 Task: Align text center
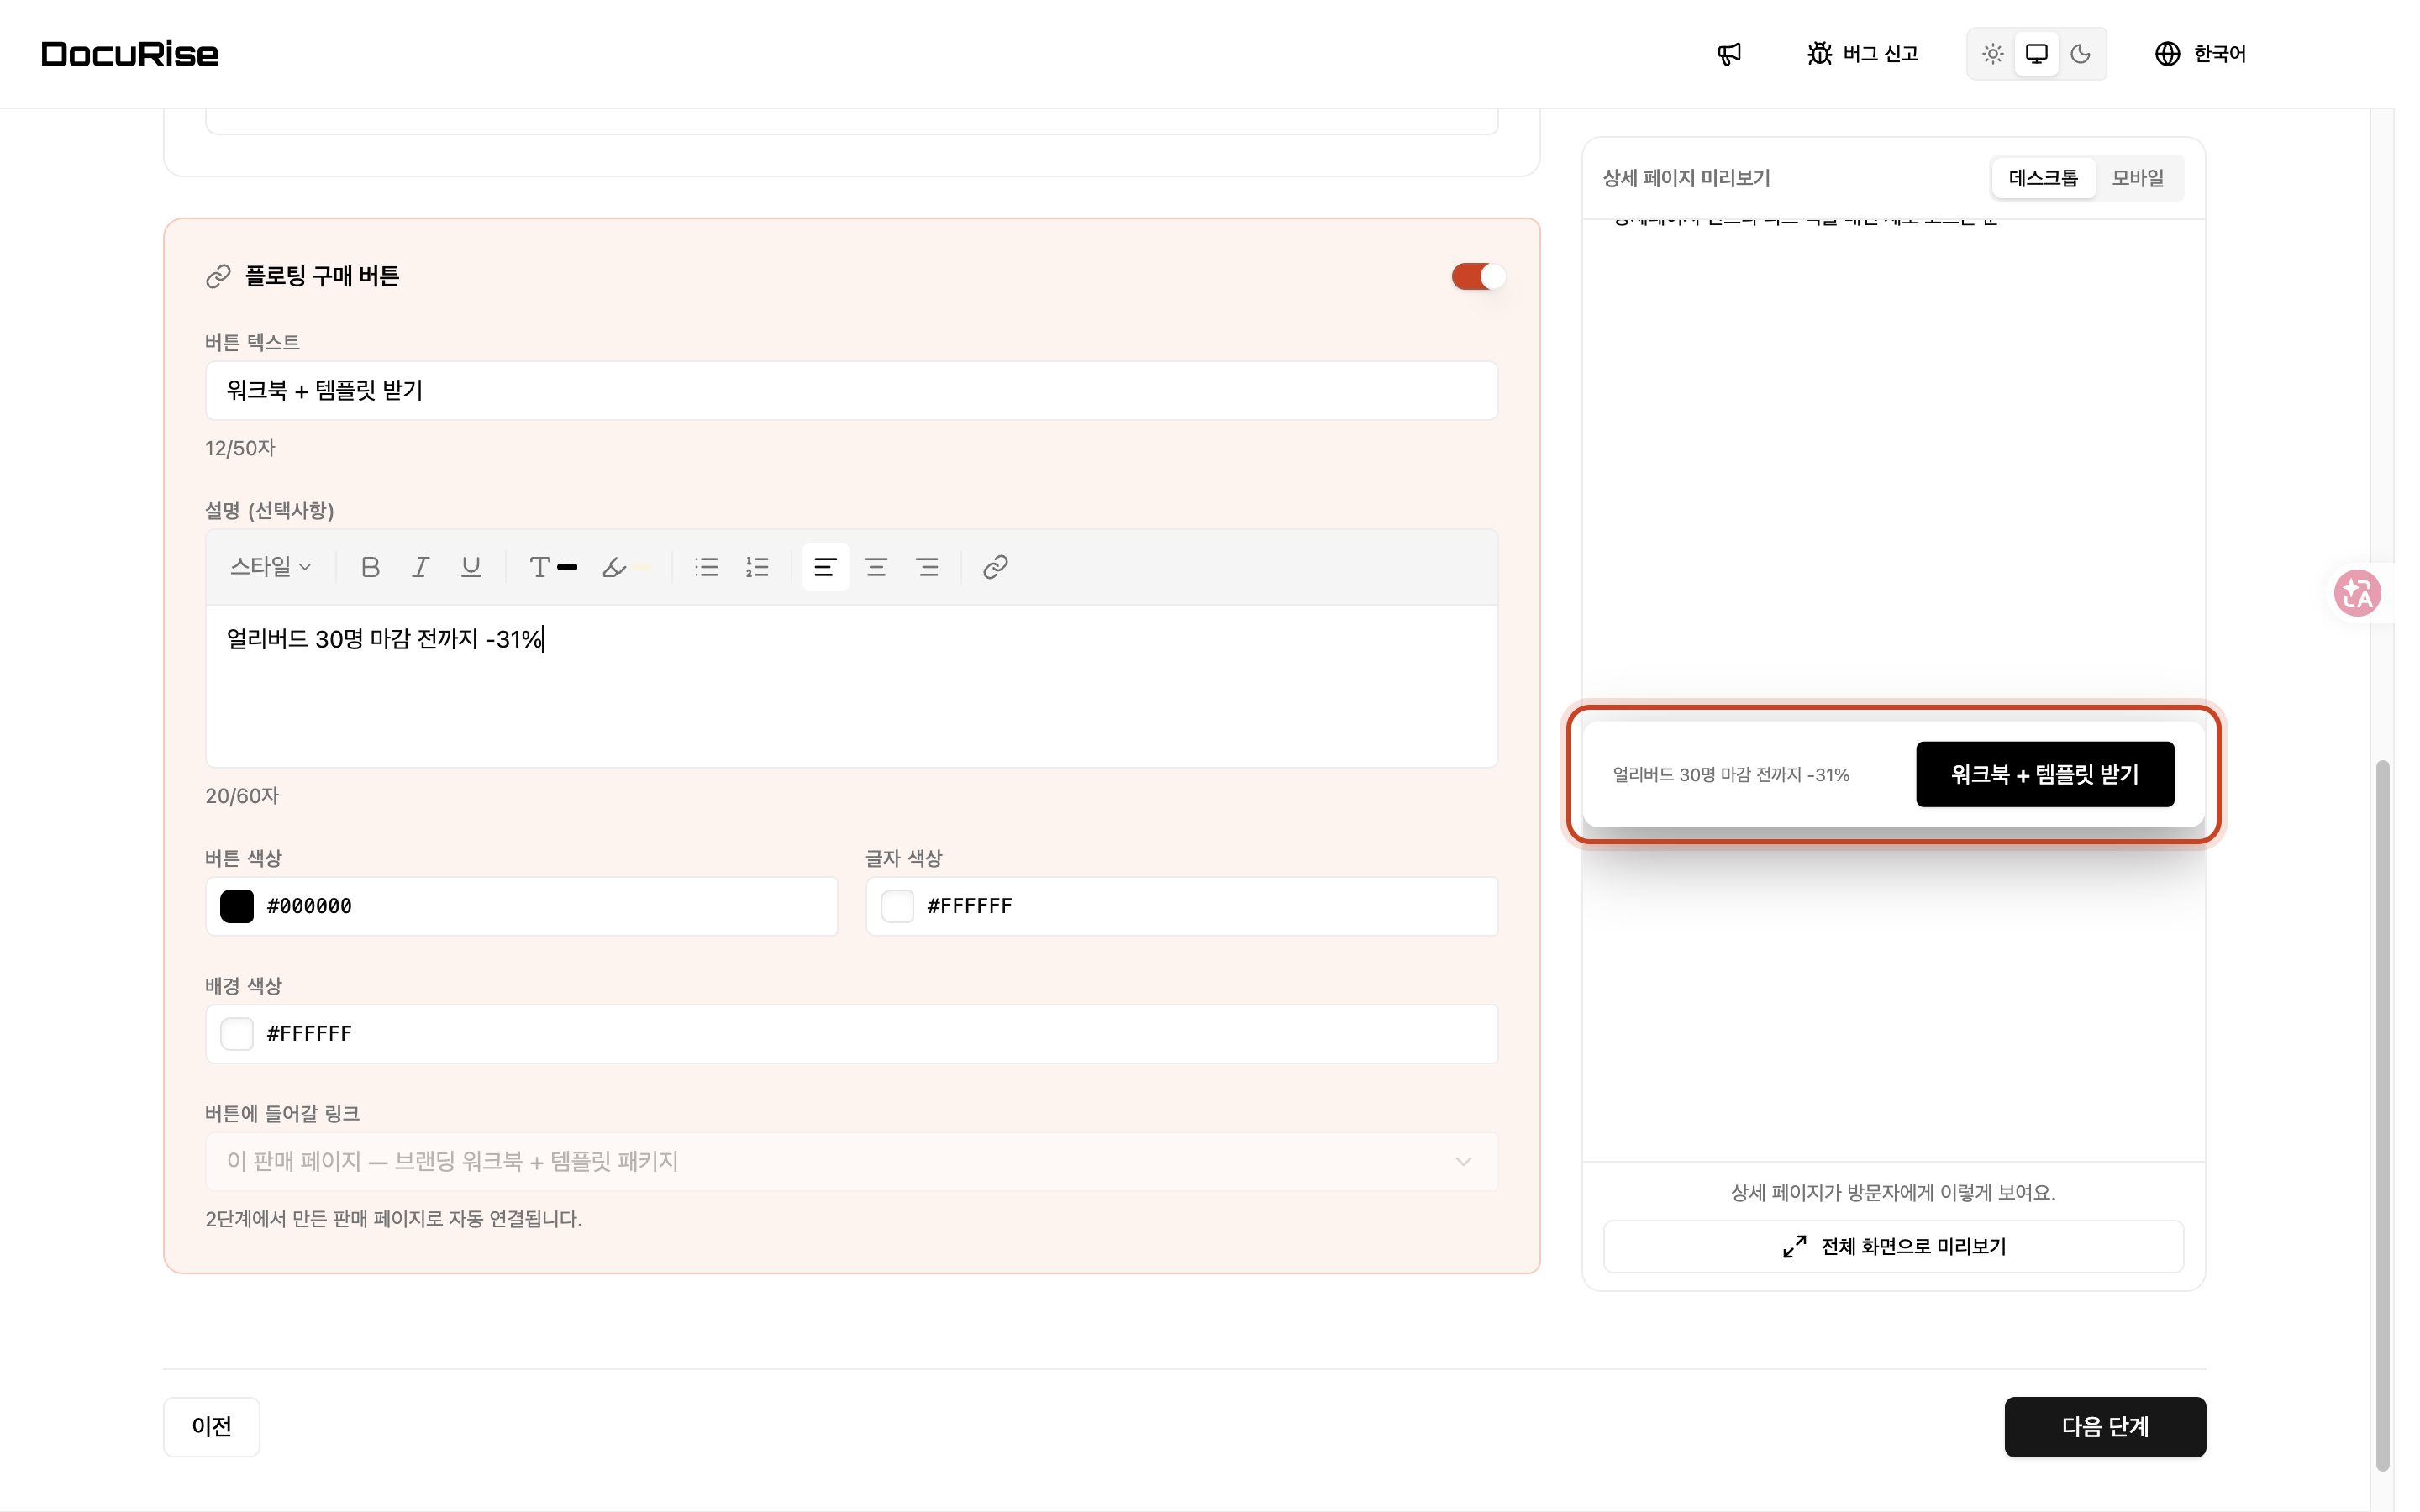[876, 567]
